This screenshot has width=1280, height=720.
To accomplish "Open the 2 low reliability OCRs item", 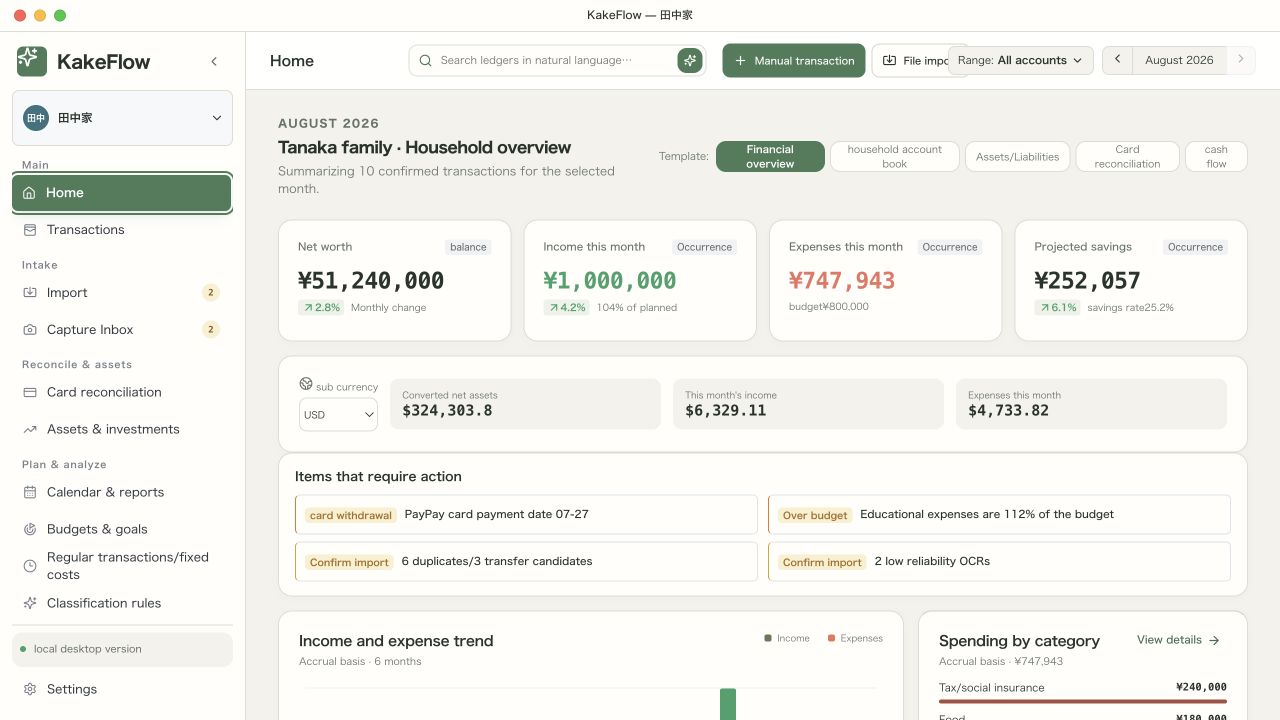I will 999,562.
